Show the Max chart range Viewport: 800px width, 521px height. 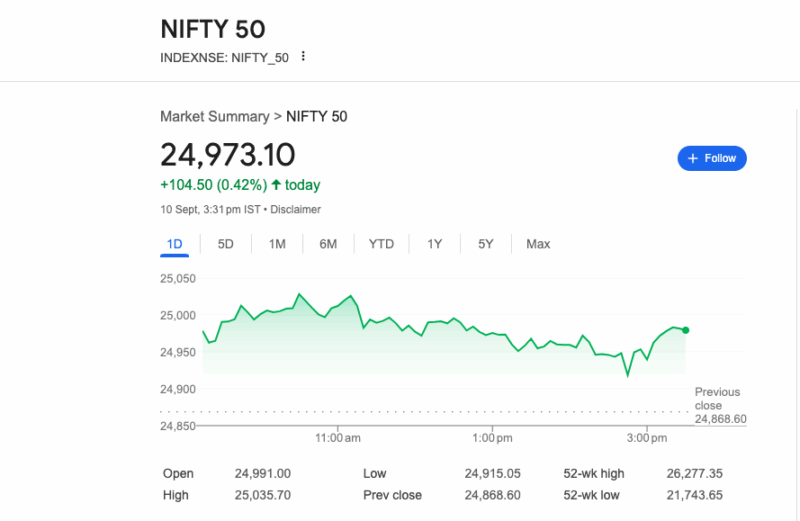click(x=538, y=244)
